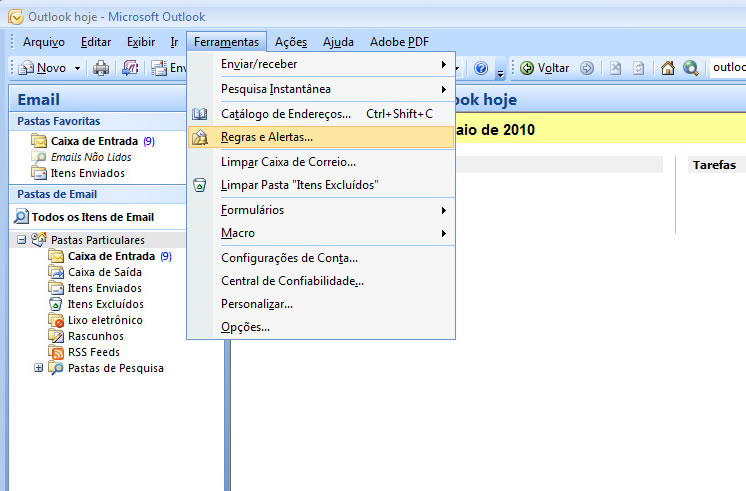Click the Enviar/receber toolbar icon
Image resolution: width=746 pixels, height=491 pixels.
168,69
